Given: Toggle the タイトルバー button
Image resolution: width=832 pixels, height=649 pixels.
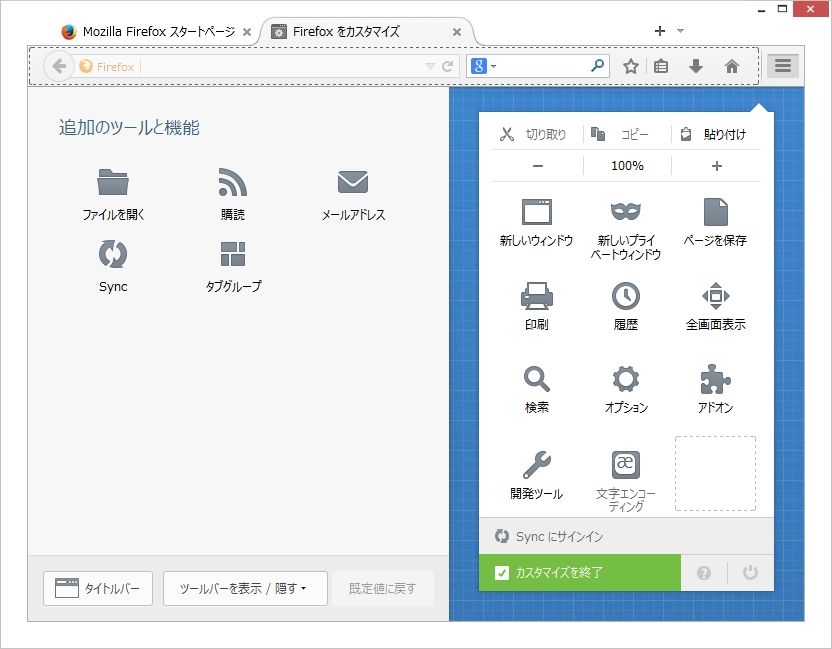Looking at the screenshot, I should coord(98,588).
